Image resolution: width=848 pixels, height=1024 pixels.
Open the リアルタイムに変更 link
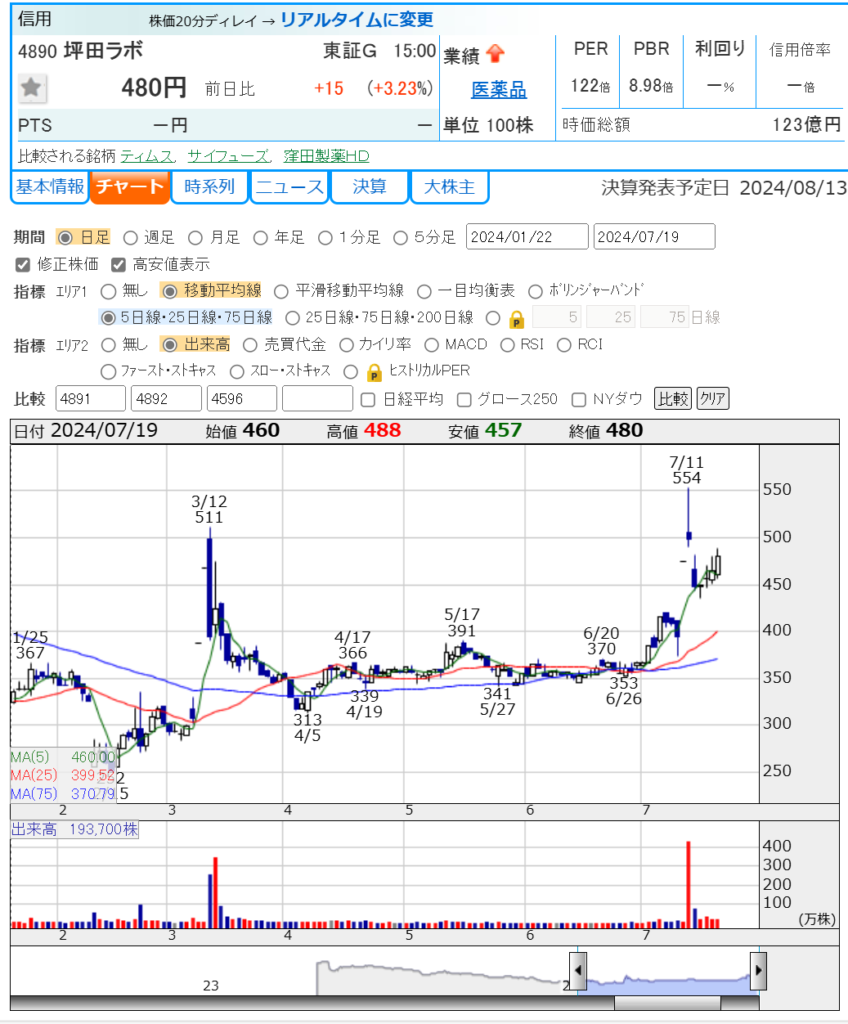[x=356, y=19]
